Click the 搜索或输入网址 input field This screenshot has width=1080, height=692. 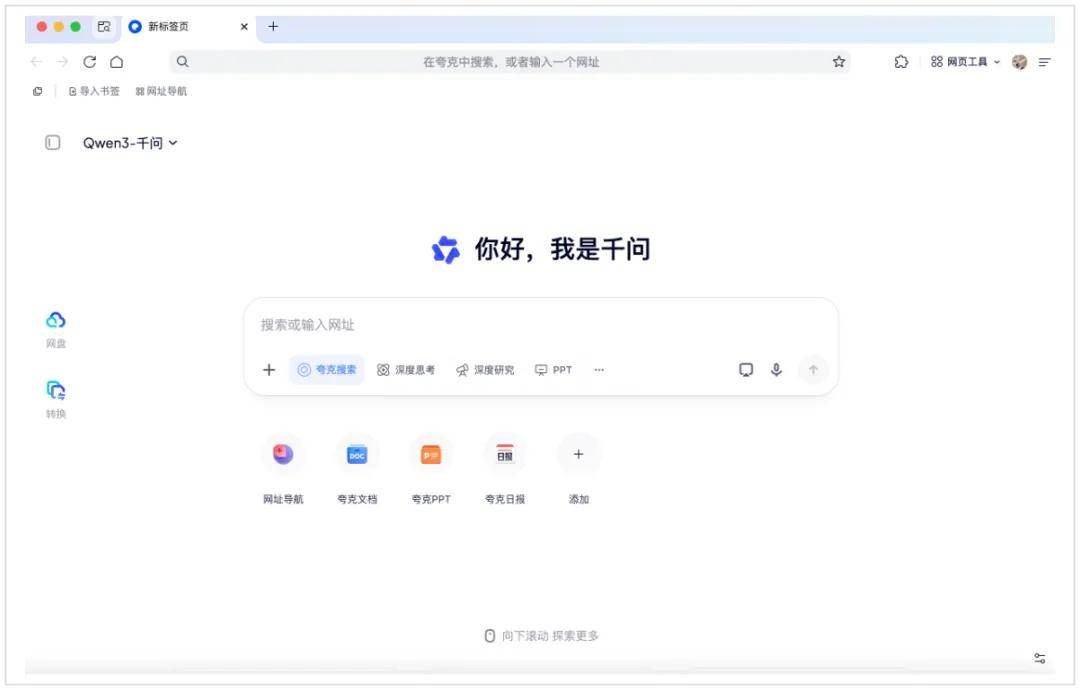coord(540,324)
